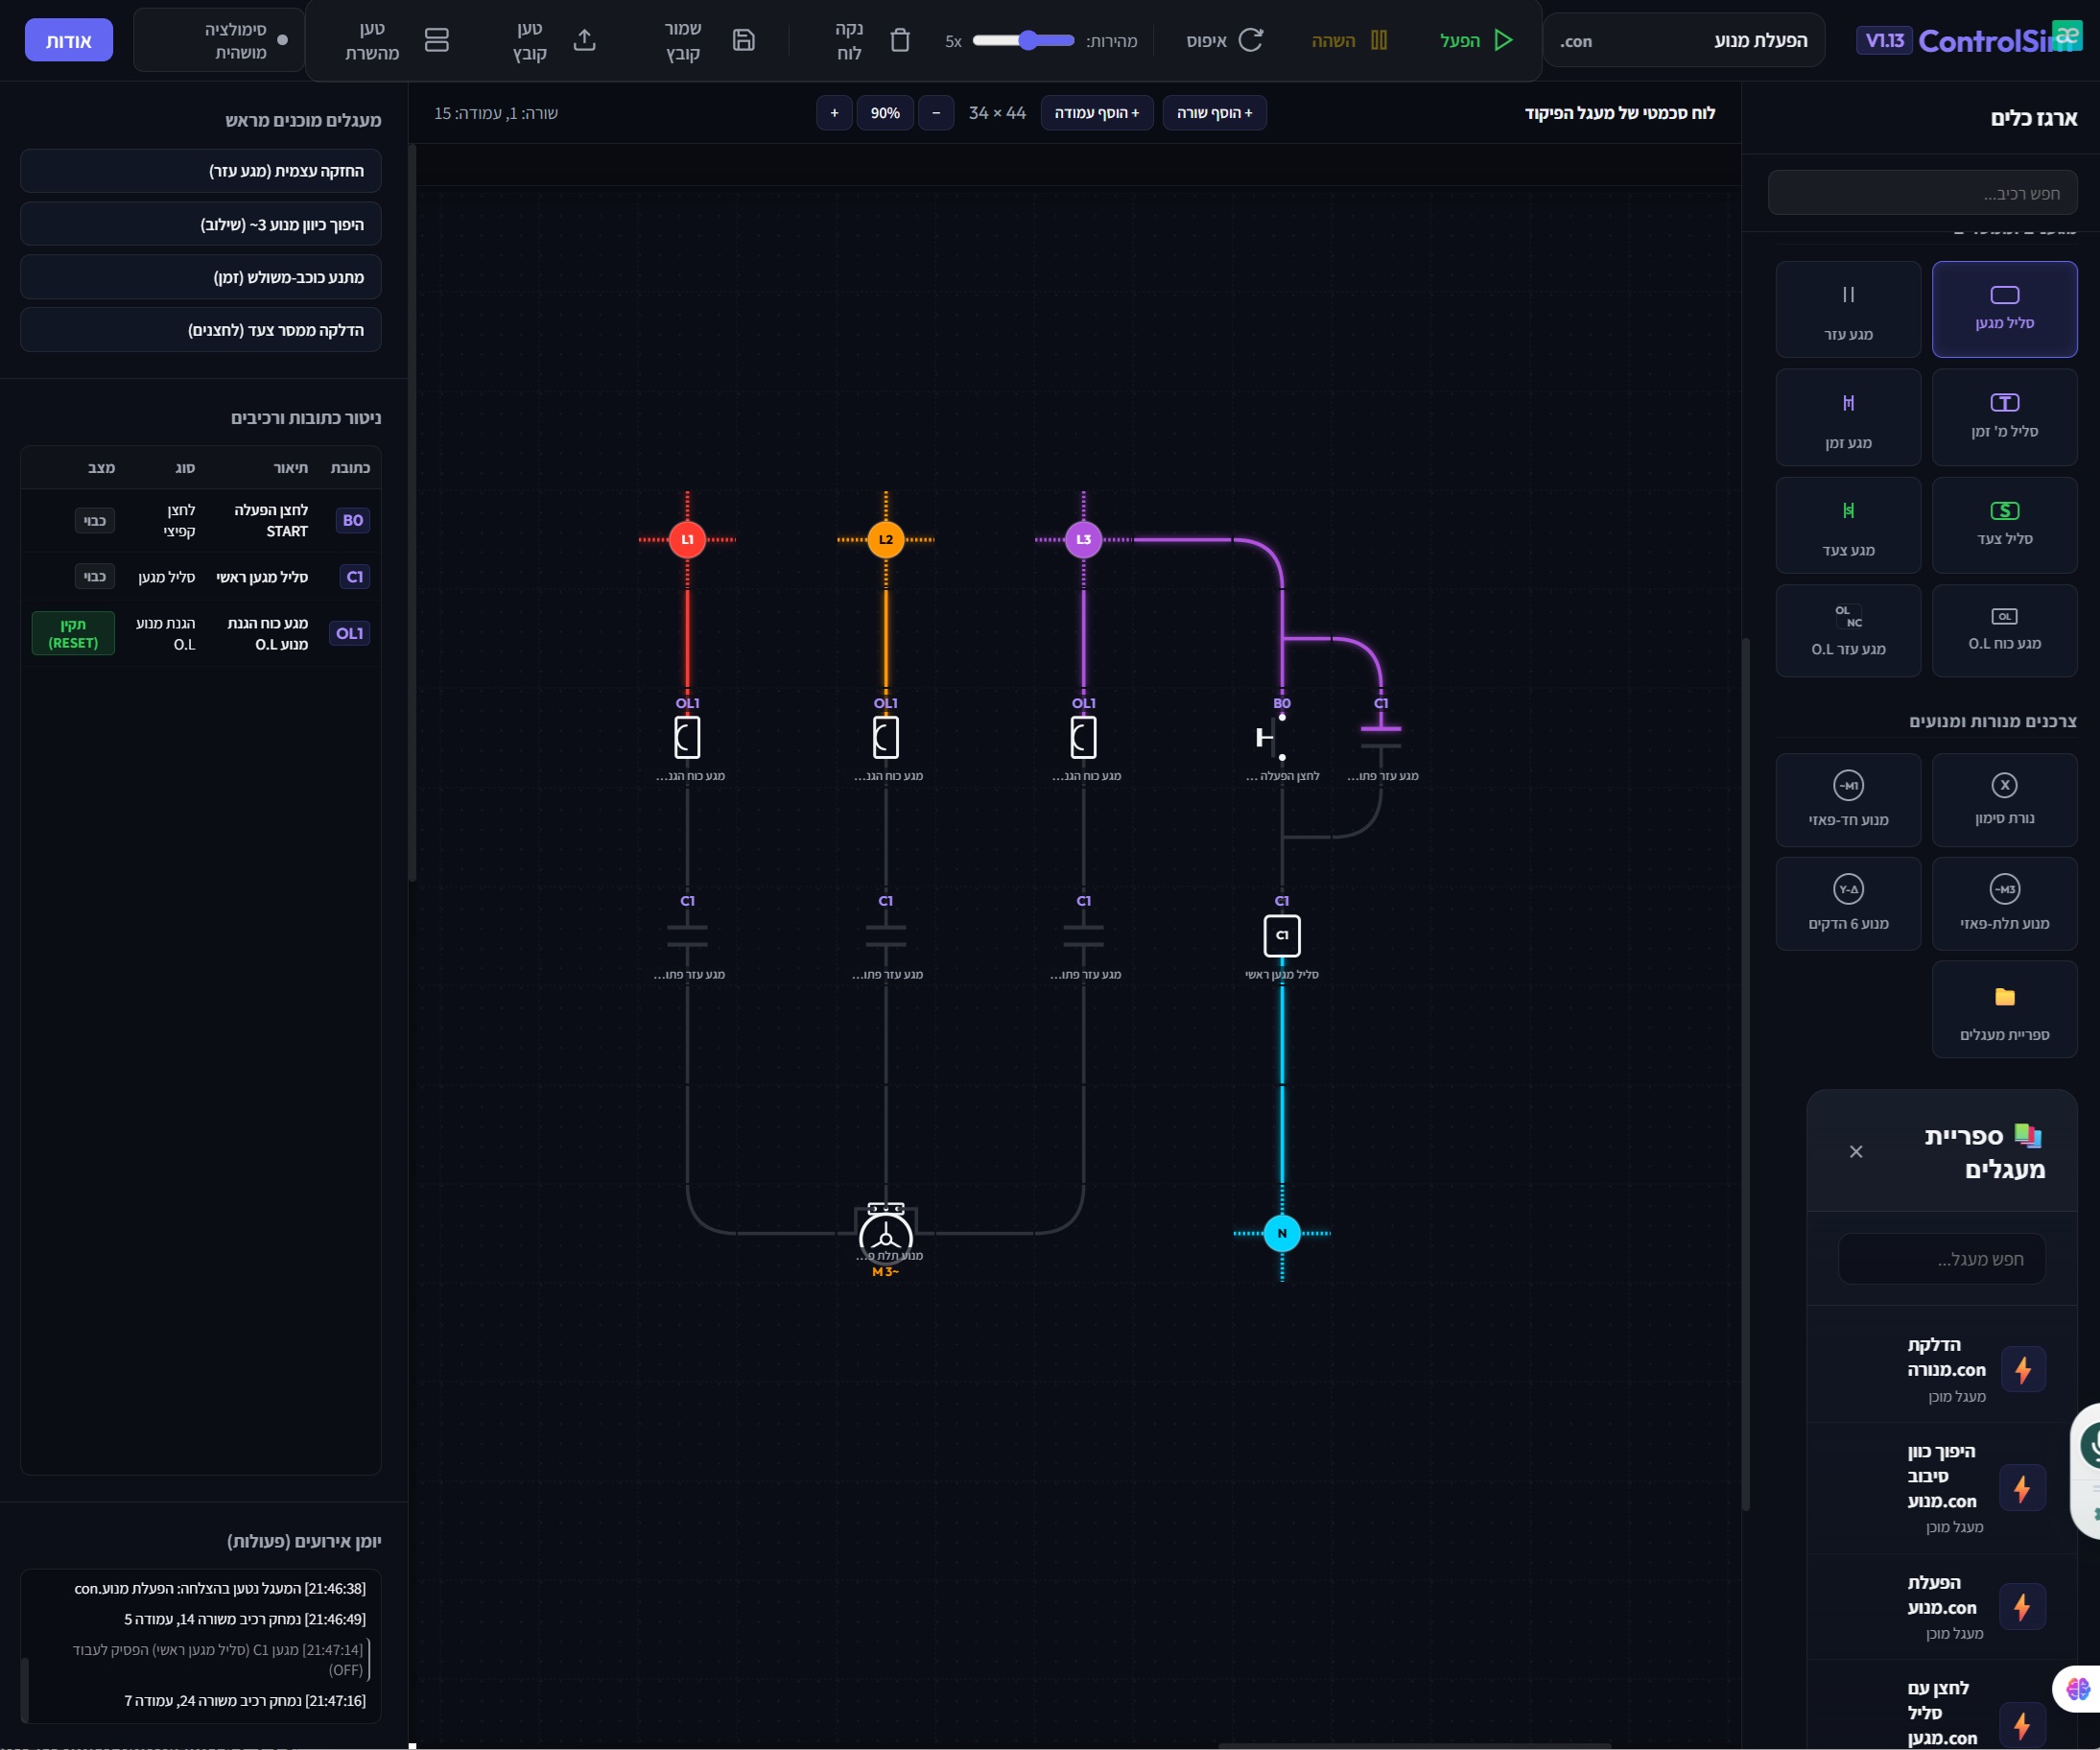This screenshot has height=1750, width=2100.
Task: Click the B0 address badge
Action: 353,520
